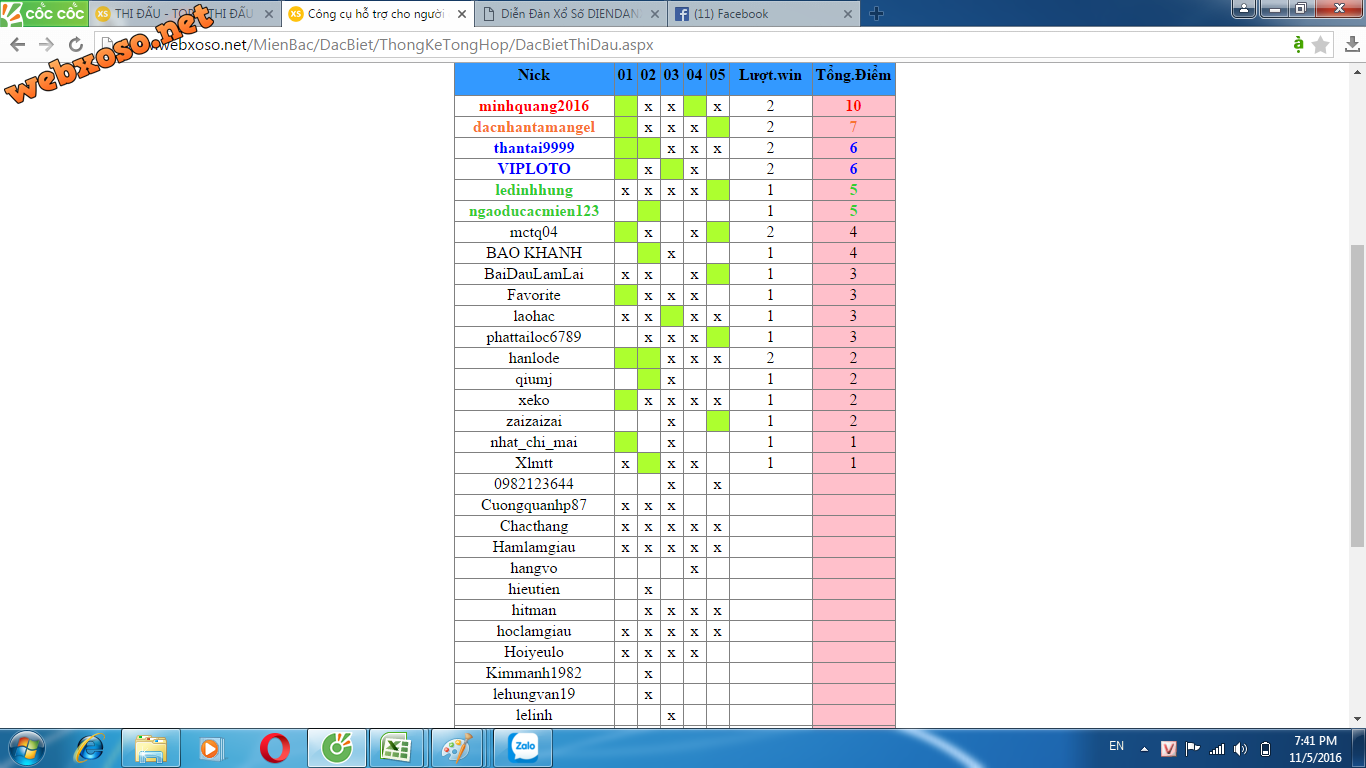Open the Windows Start button
Screen dimensions: 1366x768
tap(26, 748)
